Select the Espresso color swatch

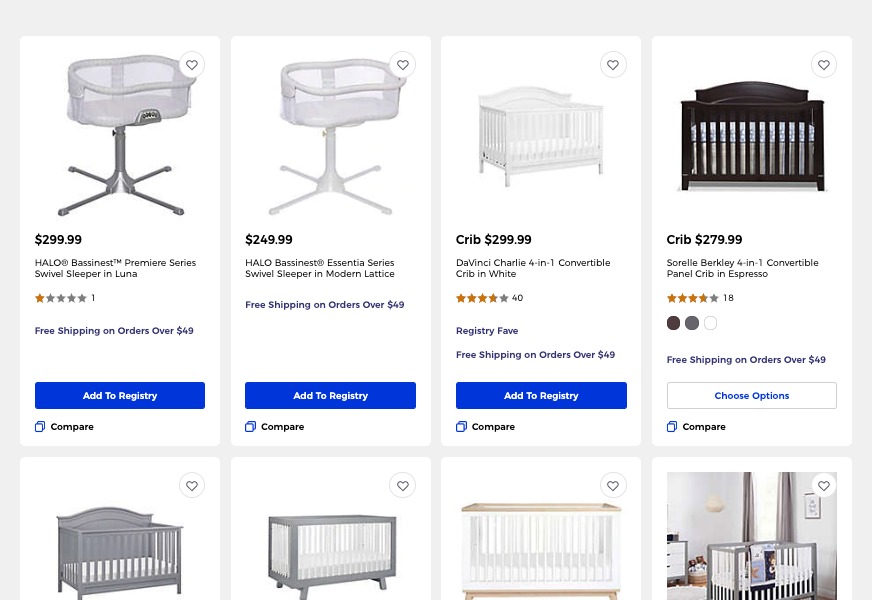(673, 323)
